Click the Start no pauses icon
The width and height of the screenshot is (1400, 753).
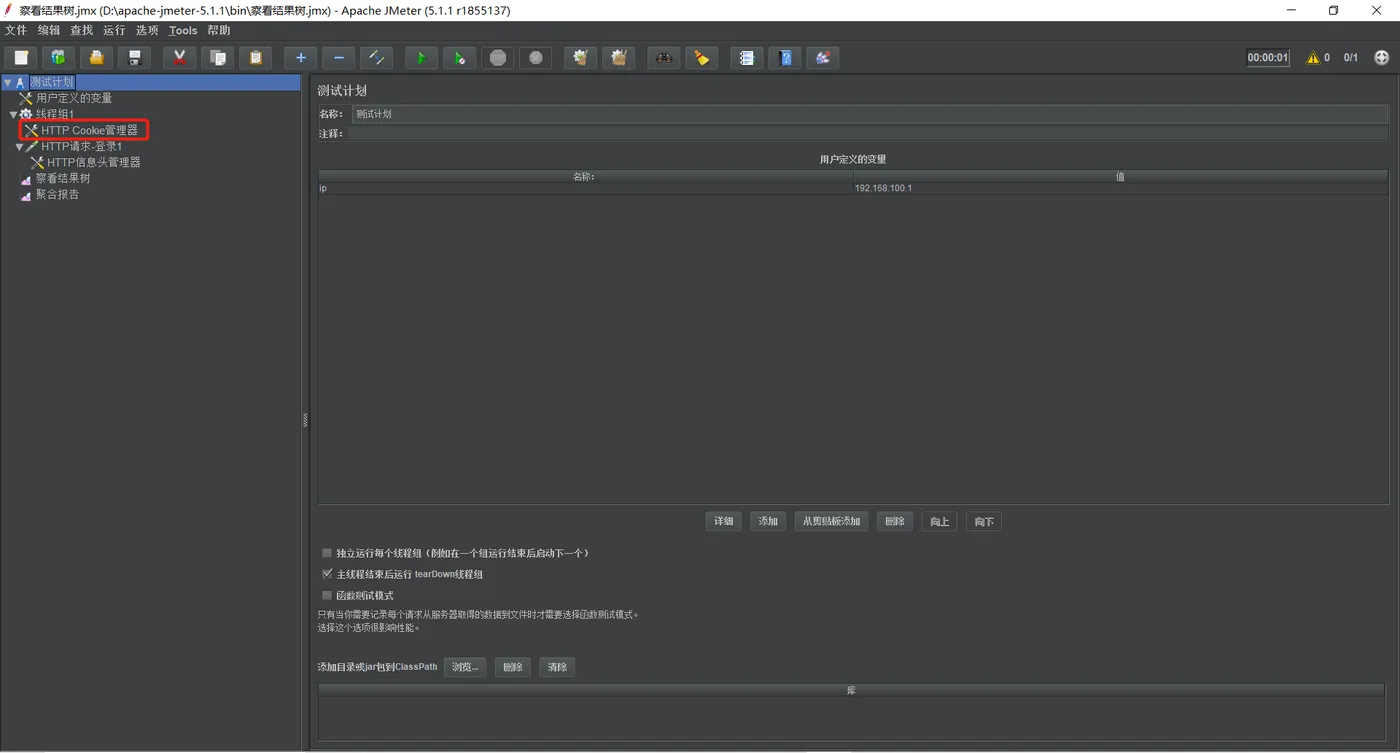pos(459,58)
